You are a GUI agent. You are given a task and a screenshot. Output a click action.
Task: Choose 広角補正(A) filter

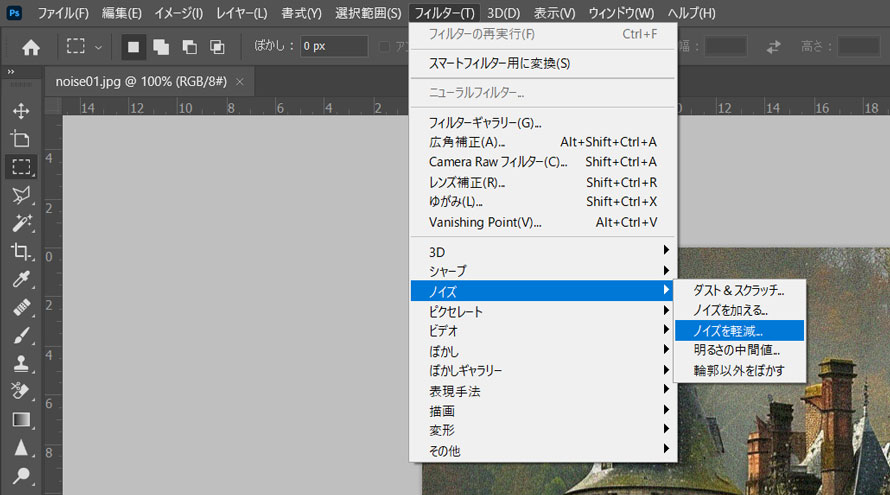tap(543, 142)
